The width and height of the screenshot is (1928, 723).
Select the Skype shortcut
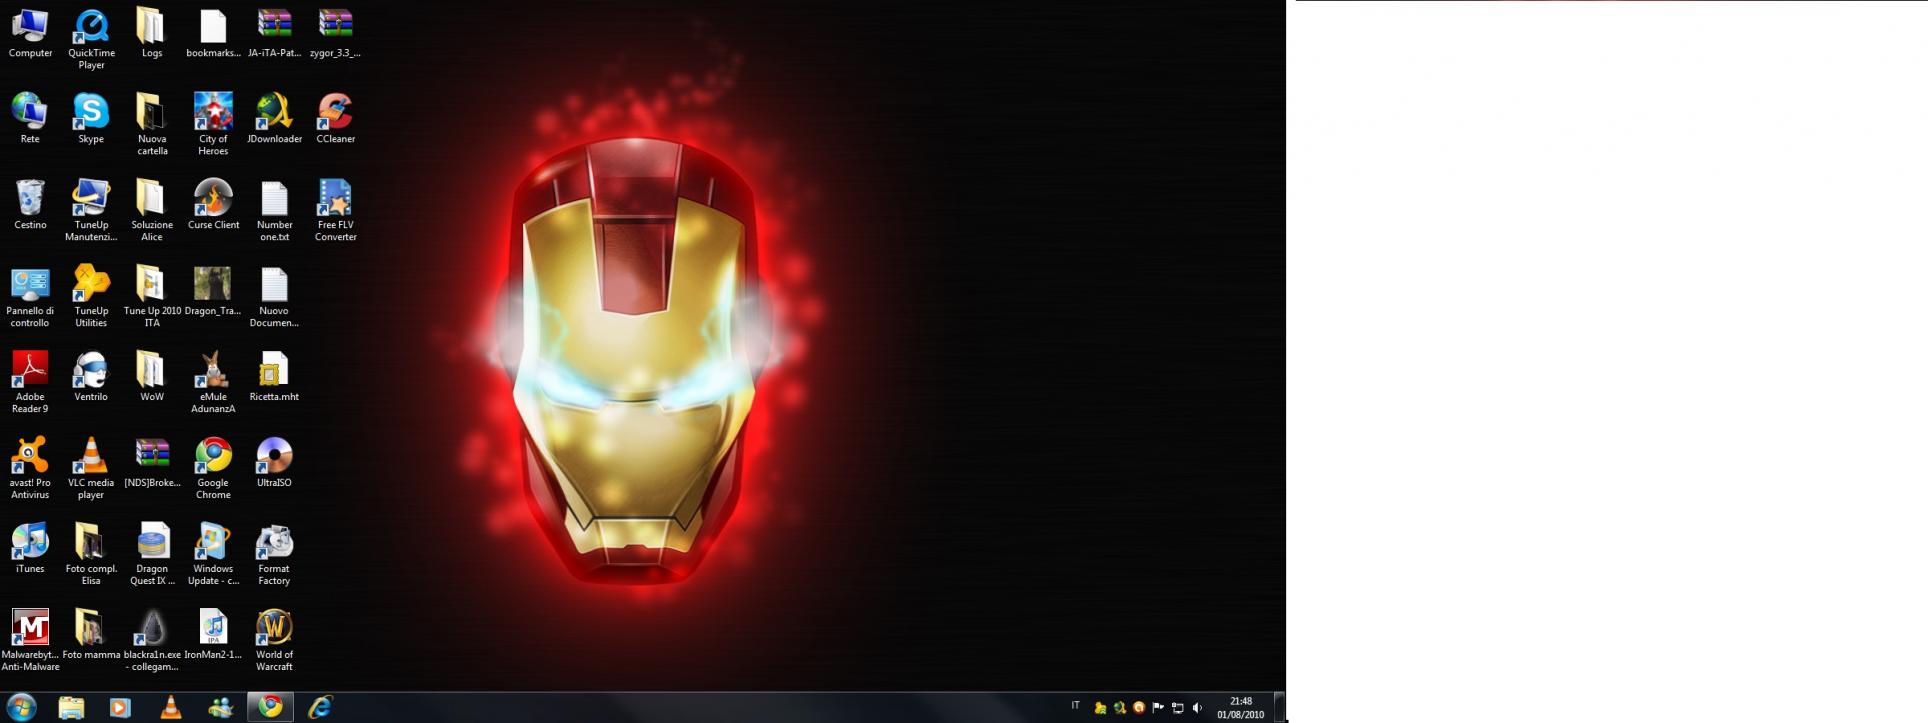pyautogui.click(x=91, y=120)
